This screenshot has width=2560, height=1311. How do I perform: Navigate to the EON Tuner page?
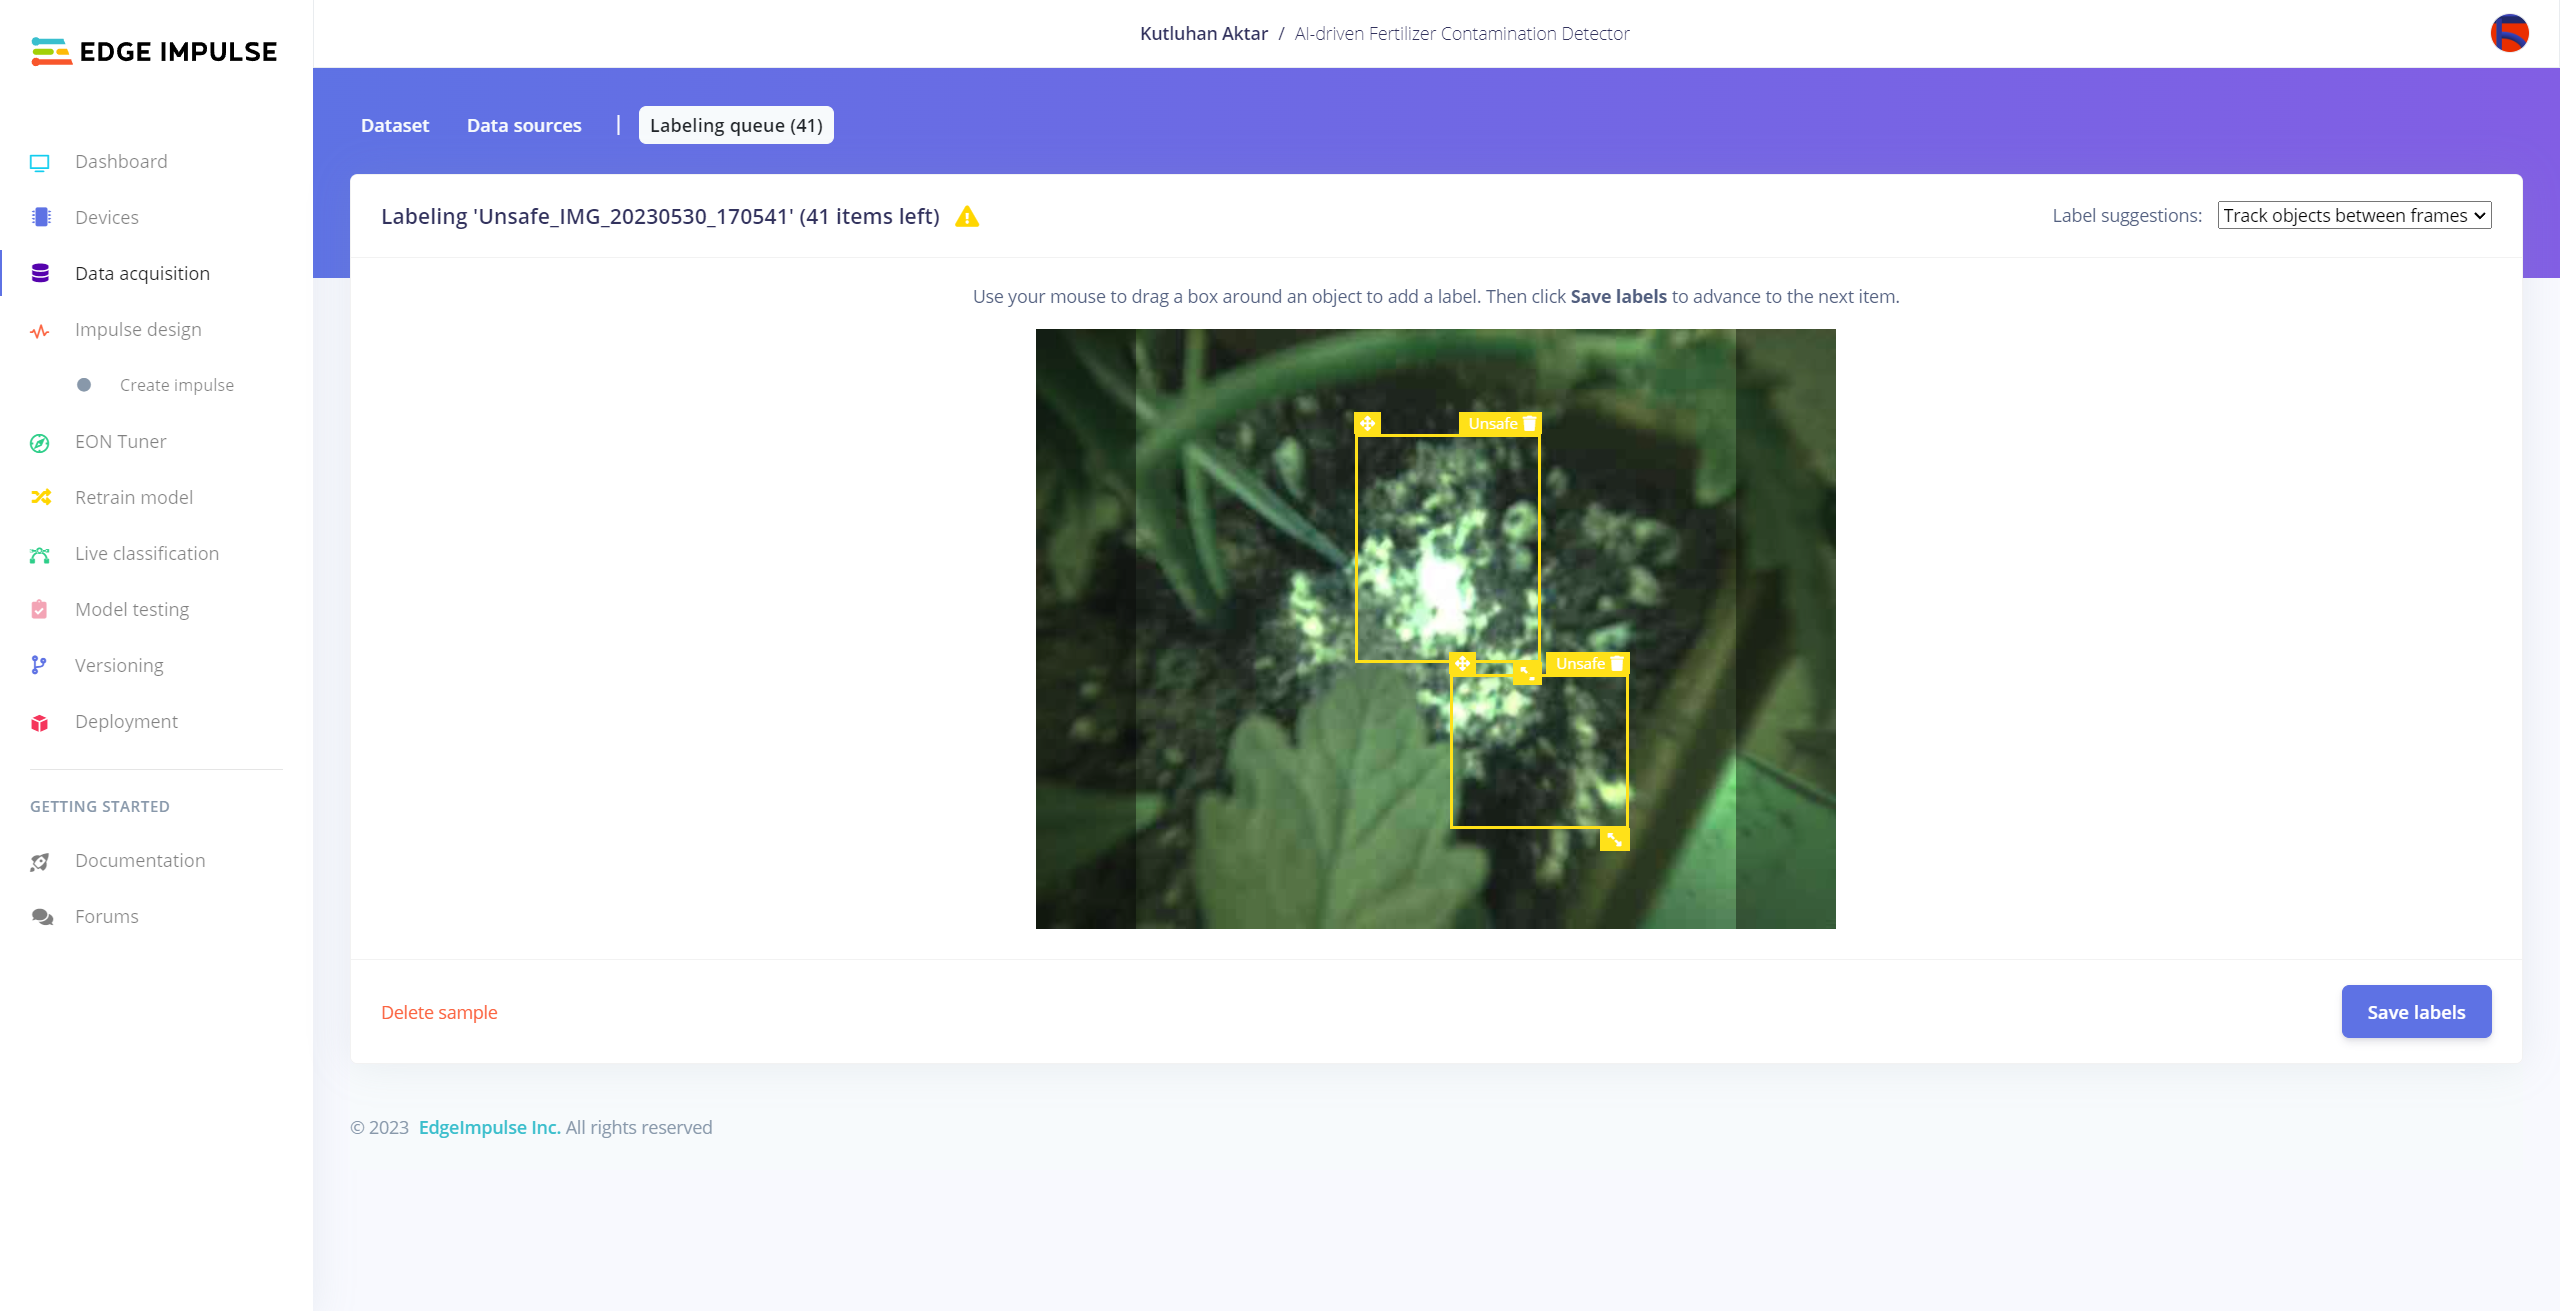120,442
